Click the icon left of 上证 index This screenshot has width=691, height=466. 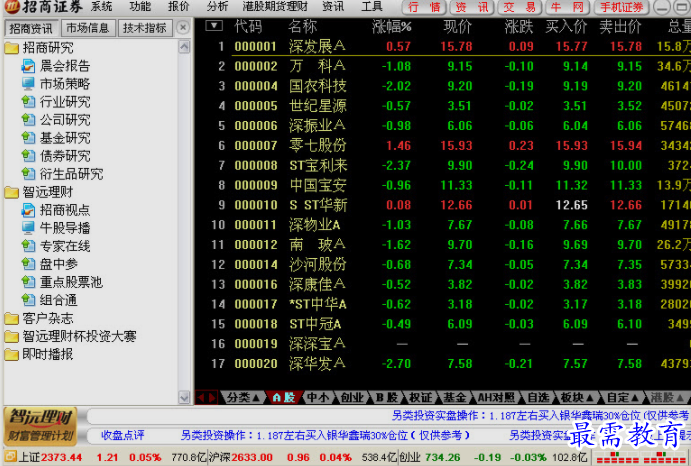(11, 457)
